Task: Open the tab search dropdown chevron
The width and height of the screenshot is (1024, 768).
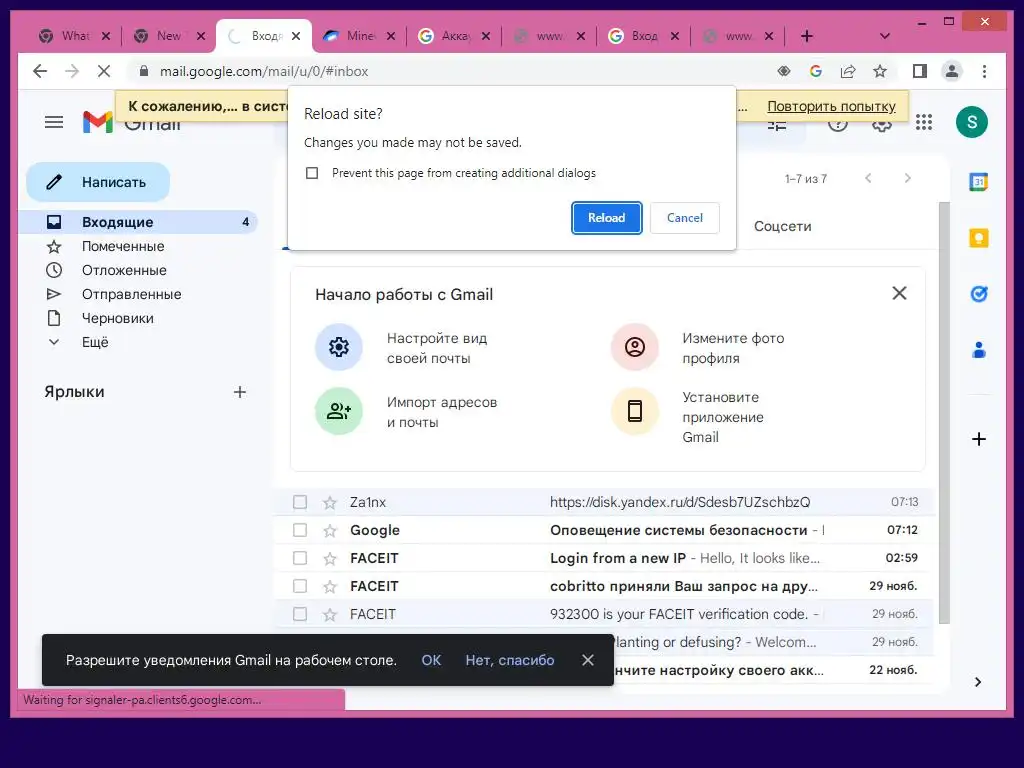Action: pyautogui.click(x=885, y=36)
